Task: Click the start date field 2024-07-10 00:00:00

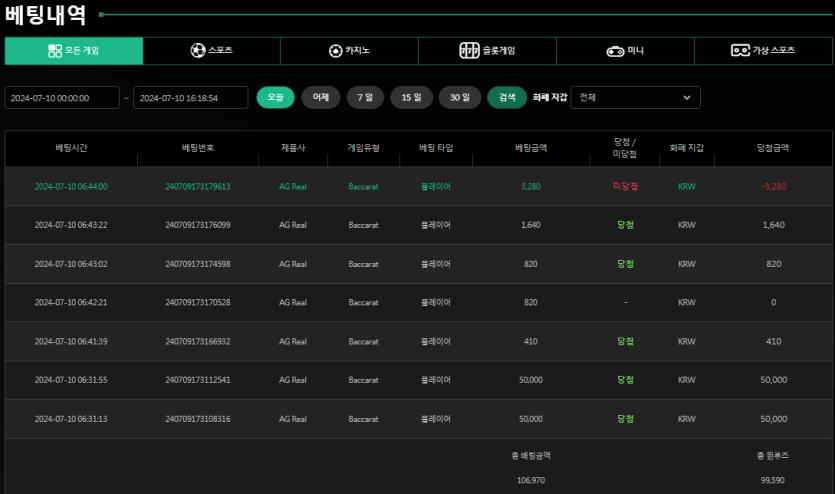Action: tap(62, 98)
